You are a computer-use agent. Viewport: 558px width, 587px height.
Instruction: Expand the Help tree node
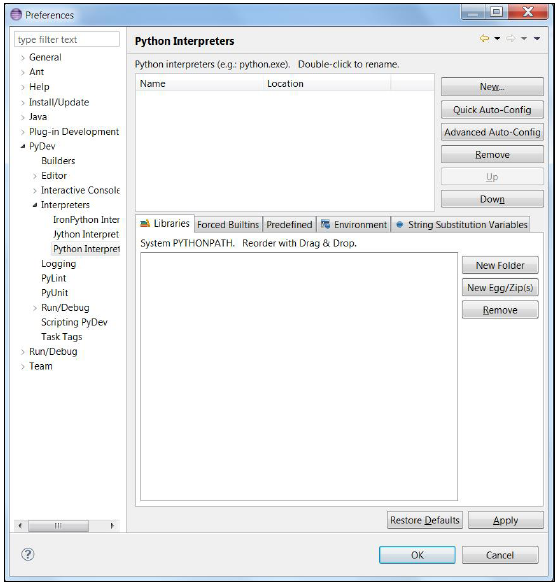(x=23, y=87)
